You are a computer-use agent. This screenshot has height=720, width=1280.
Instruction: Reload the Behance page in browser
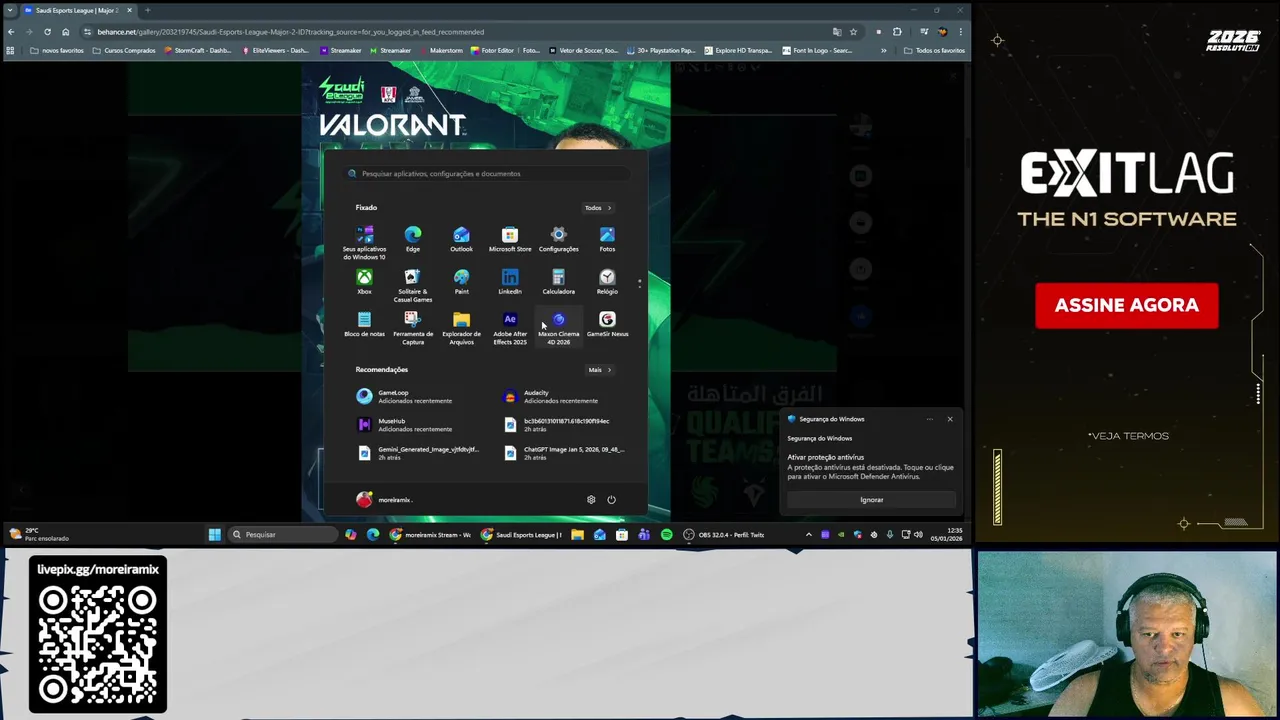pos(47,32)
